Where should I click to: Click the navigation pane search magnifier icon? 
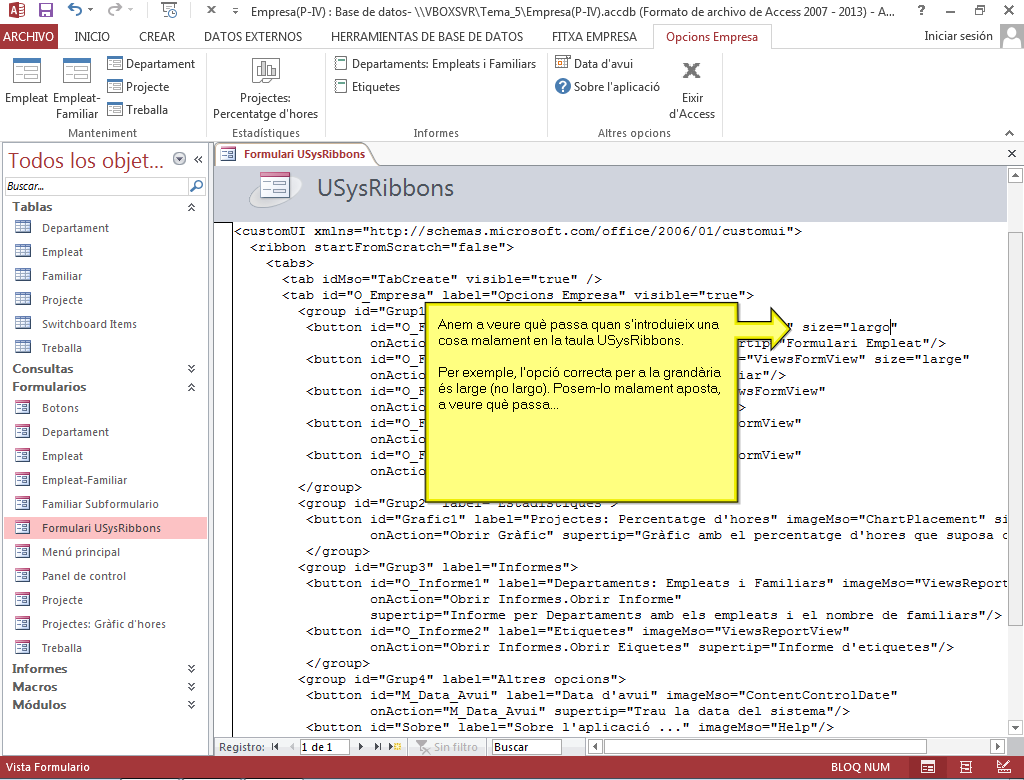coord(196,186)
